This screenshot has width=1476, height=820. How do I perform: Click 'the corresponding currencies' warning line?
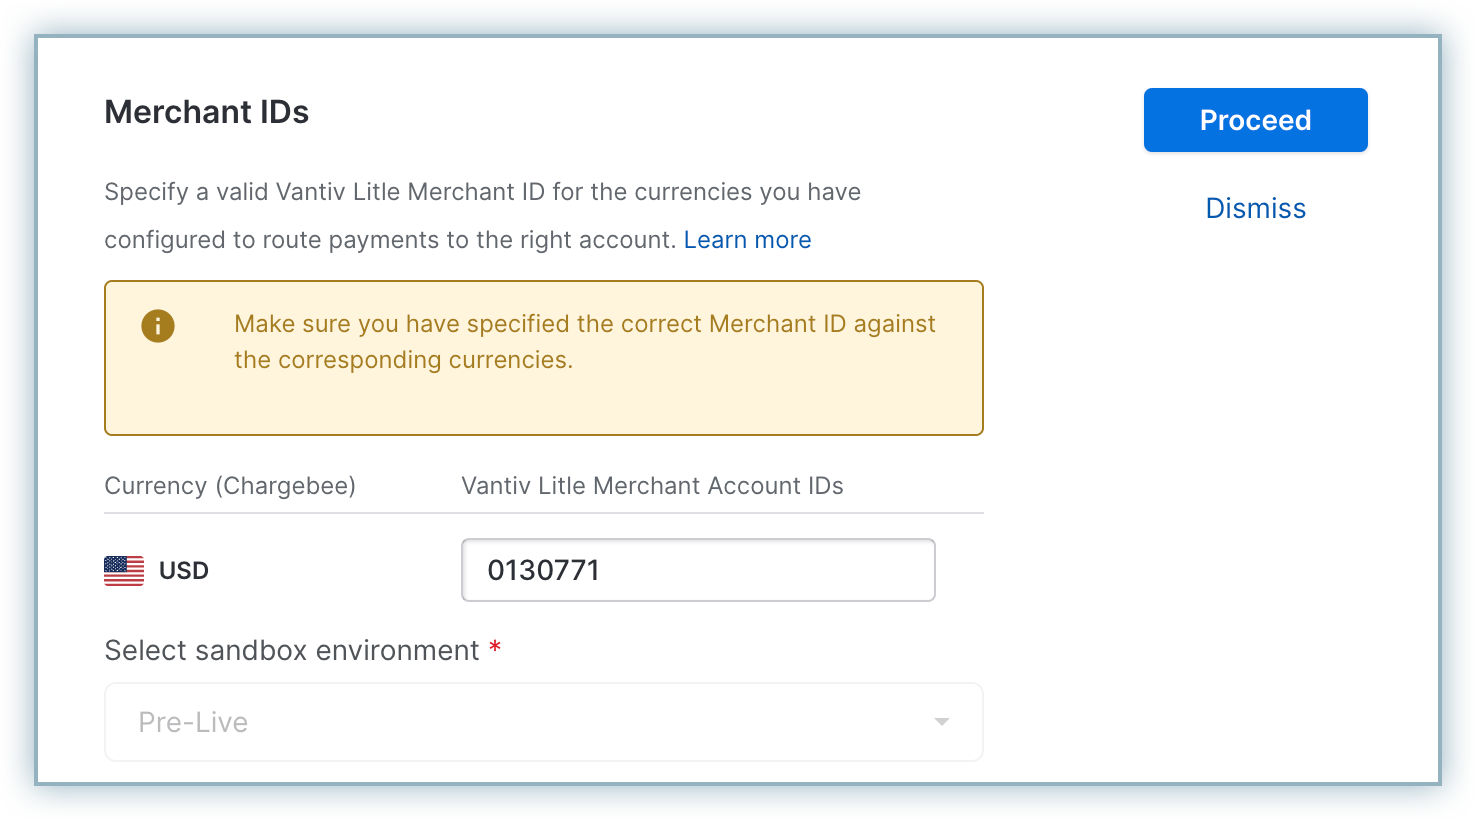(x=403, y=360)
